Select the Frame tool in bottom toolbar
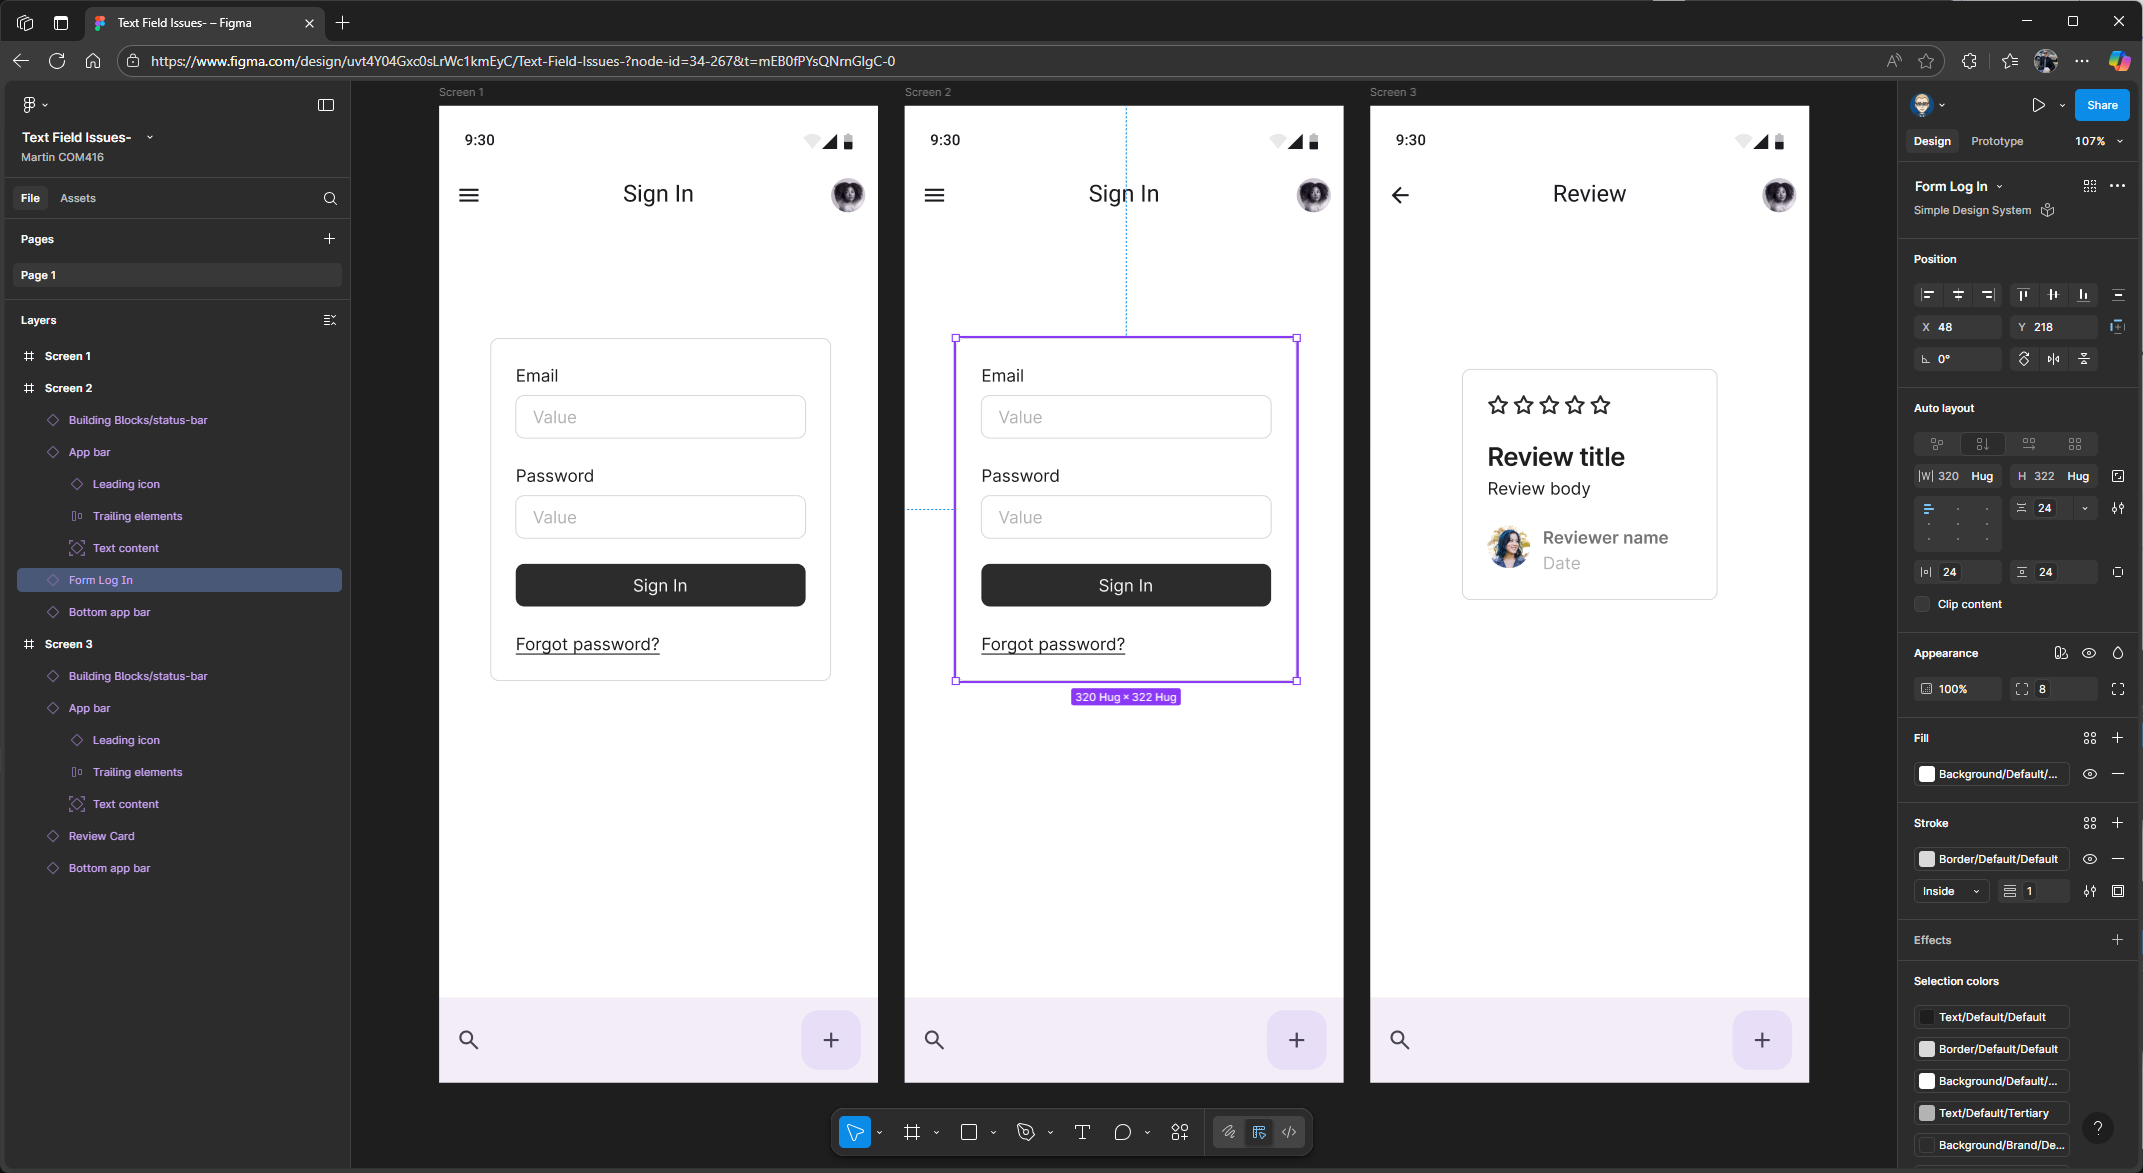 (911, 1132)
